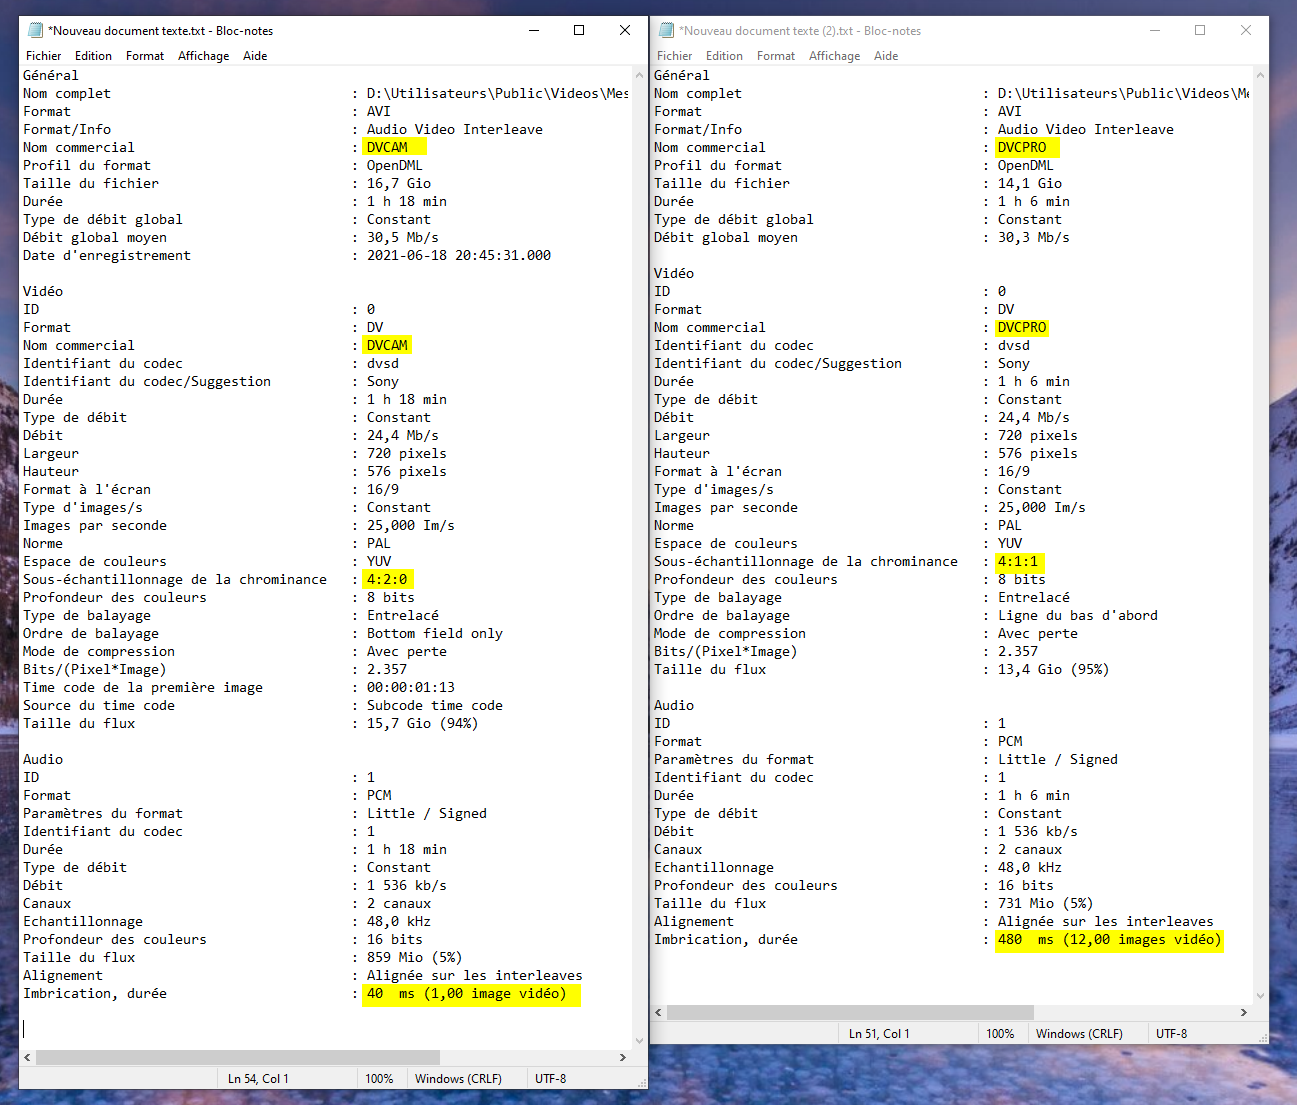Viewport: 1297px width, 1105px height.
Task: Click scroll-left arrow in left window
Action: [x=27, y=1057]
